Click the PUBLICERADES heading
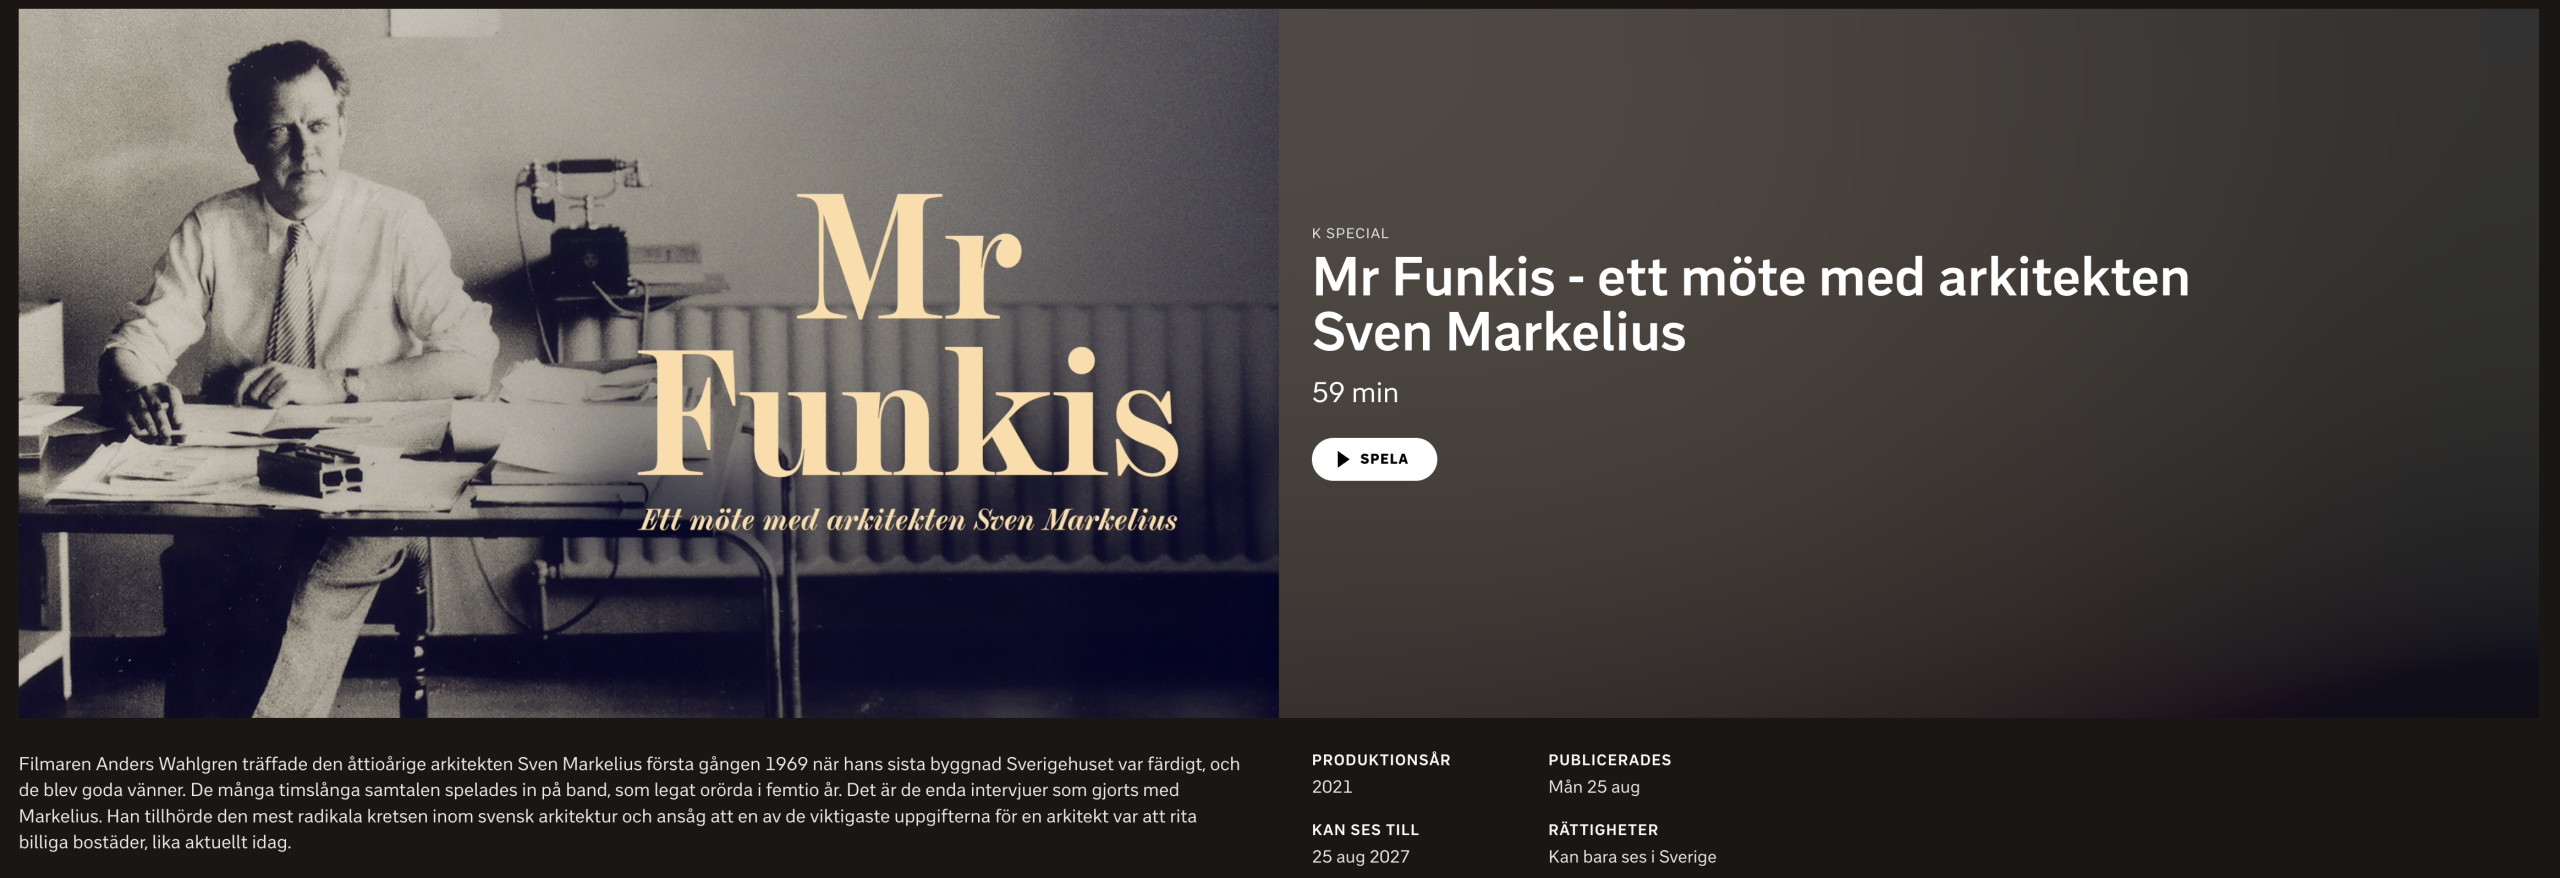 pos(1610,760)
